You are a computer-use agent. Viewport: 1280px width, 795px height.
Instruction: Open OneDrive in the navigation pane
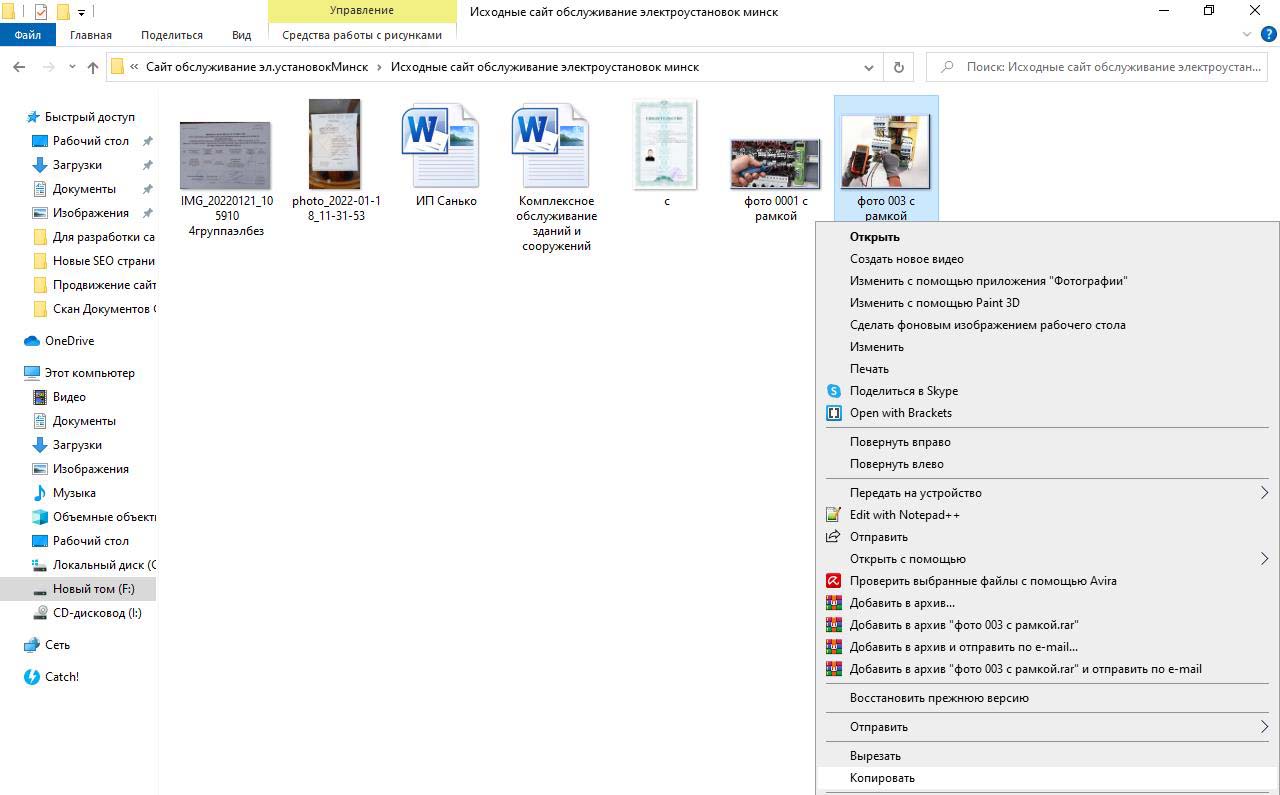(69, 341)
